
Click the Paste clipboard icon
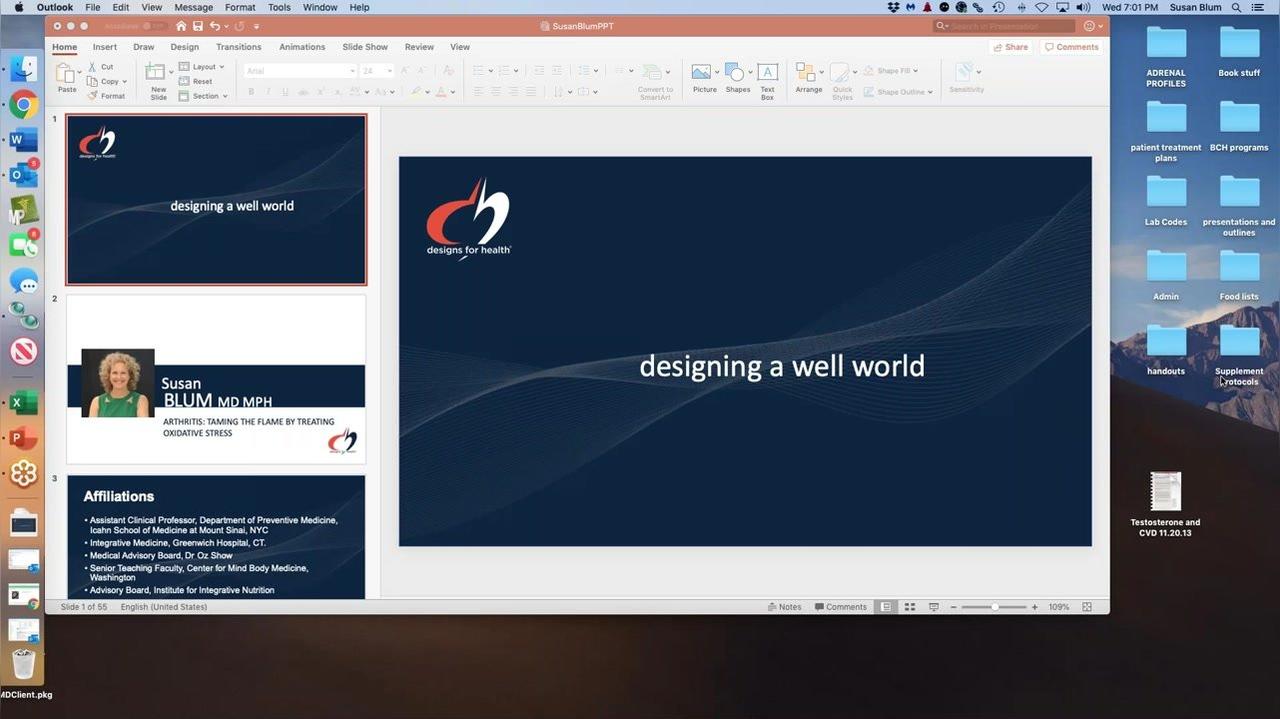click(65, 73)
